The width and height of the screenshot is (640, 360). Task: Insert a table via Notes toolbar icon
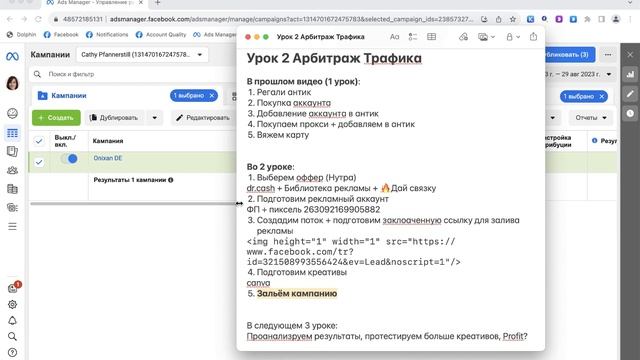[x=431, y=37]
